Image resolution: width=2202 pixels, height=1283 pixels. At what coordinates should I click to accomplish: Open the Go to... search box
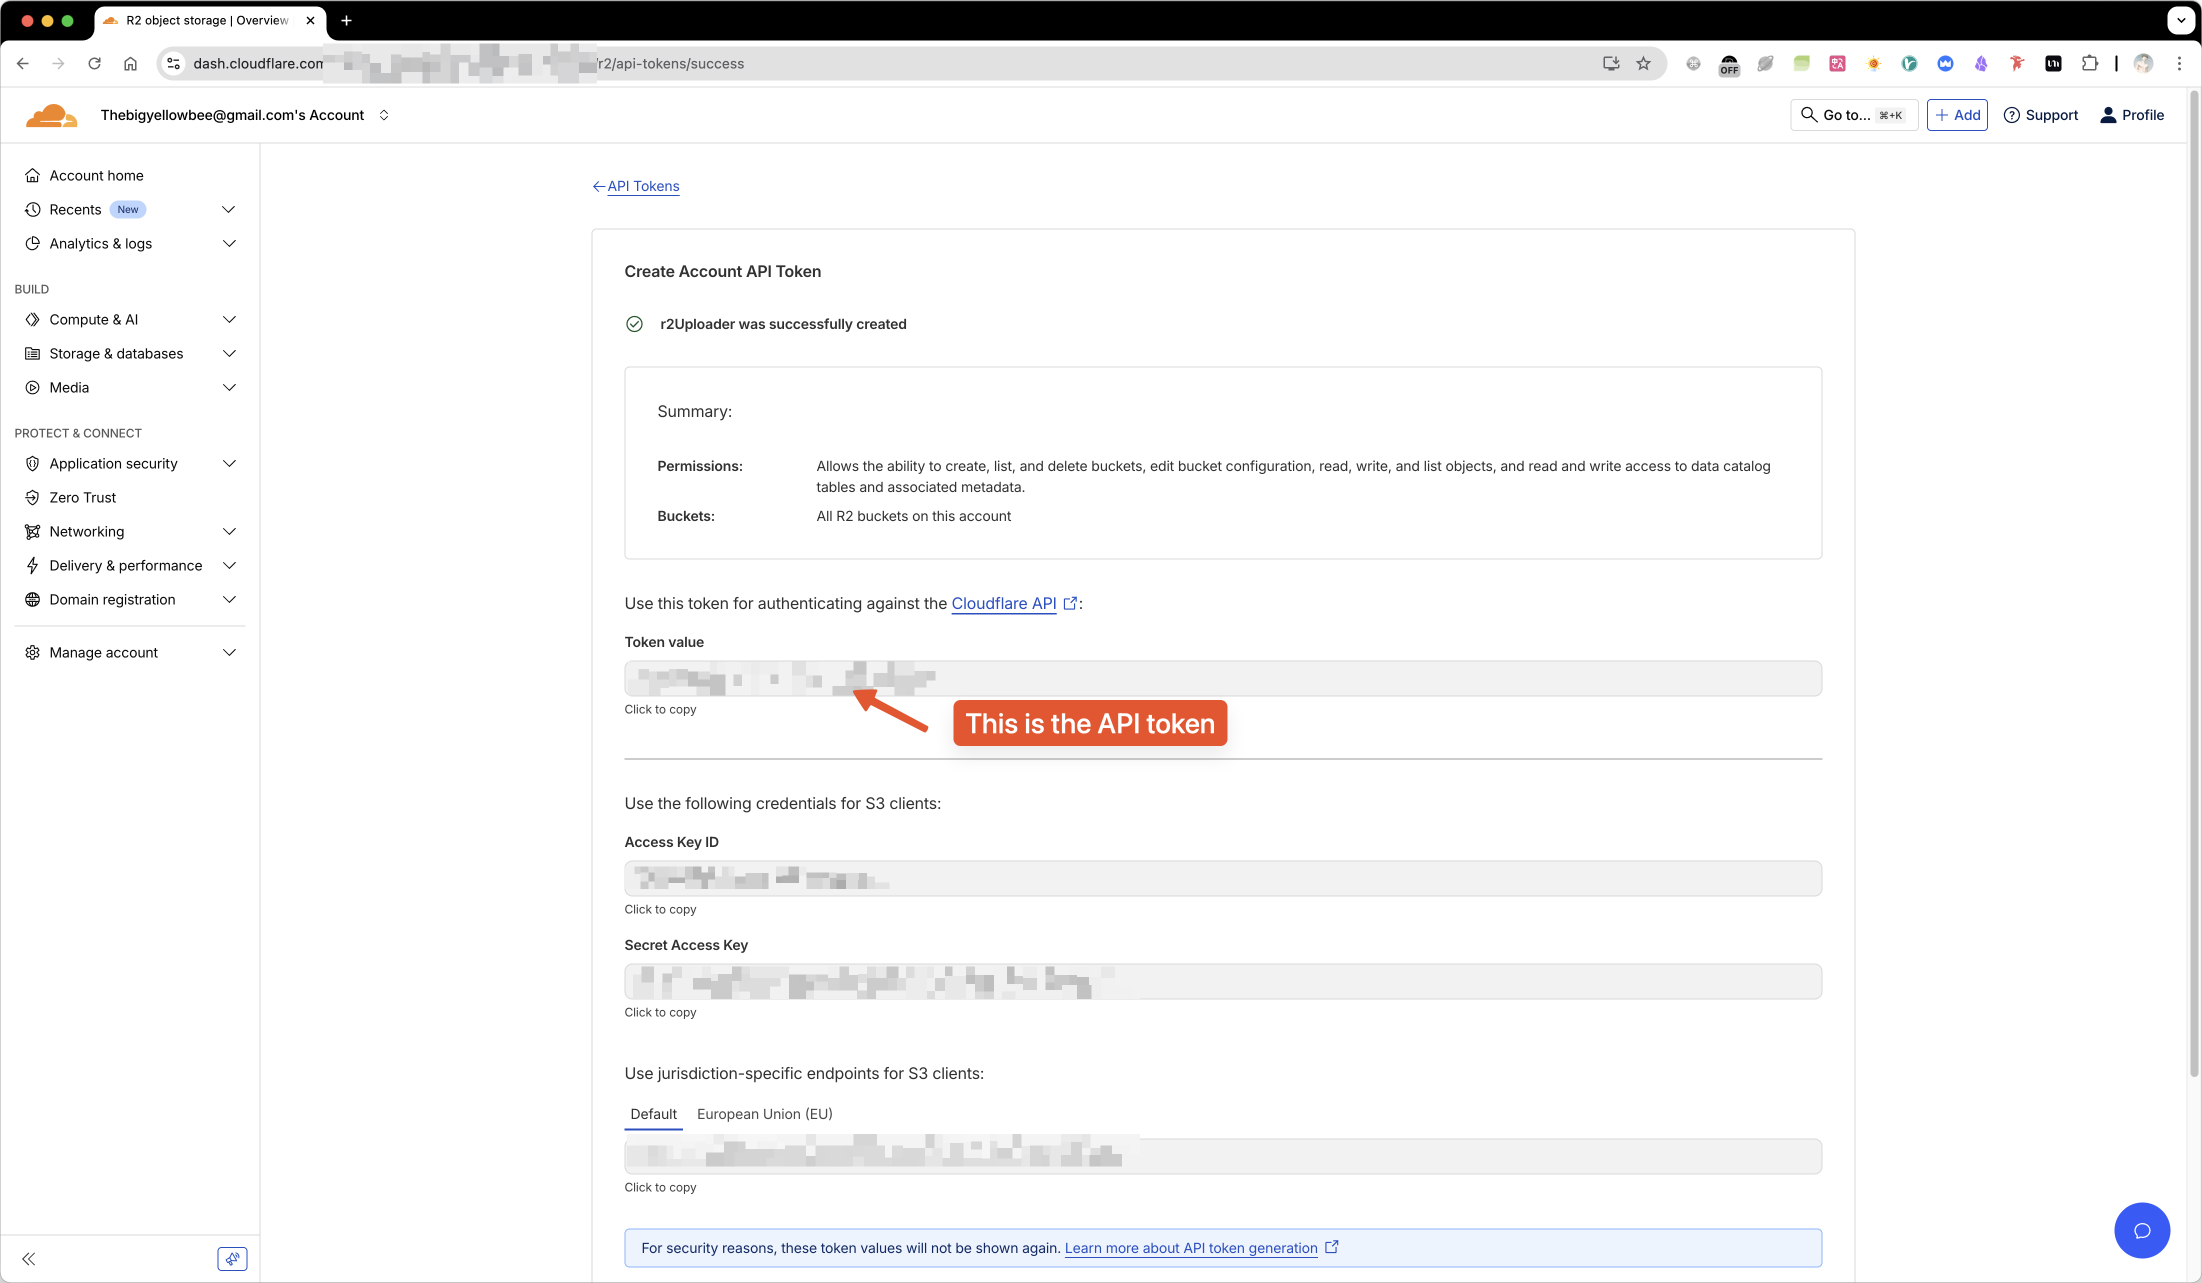[x=1853, y=115]
